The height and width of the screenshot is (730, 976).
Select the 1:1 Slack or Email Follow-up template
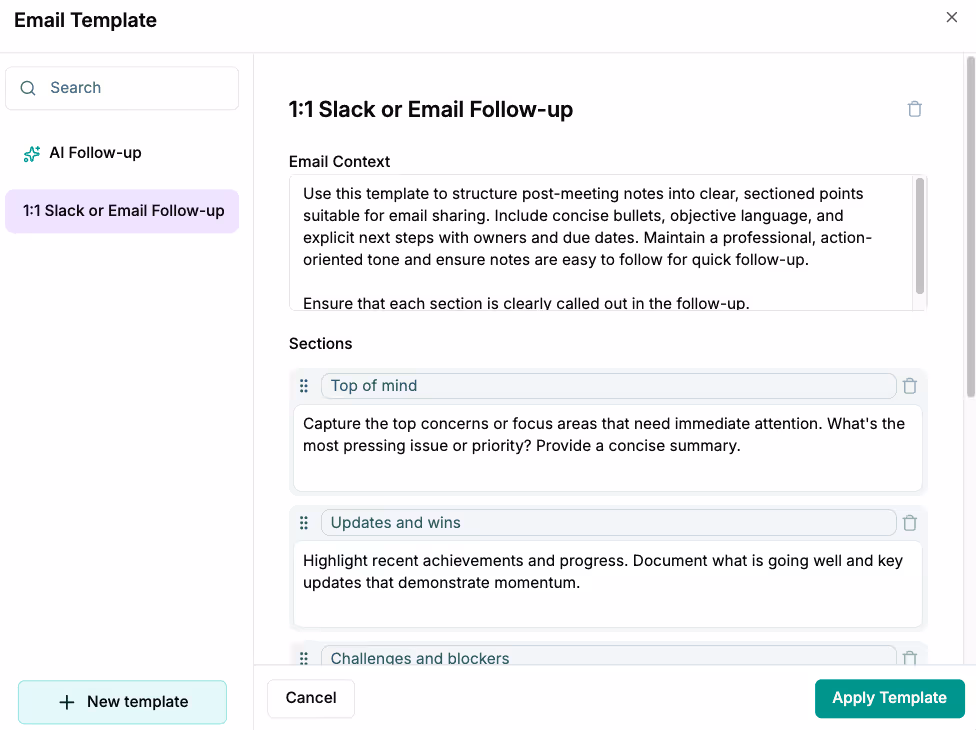coord(121,211)
